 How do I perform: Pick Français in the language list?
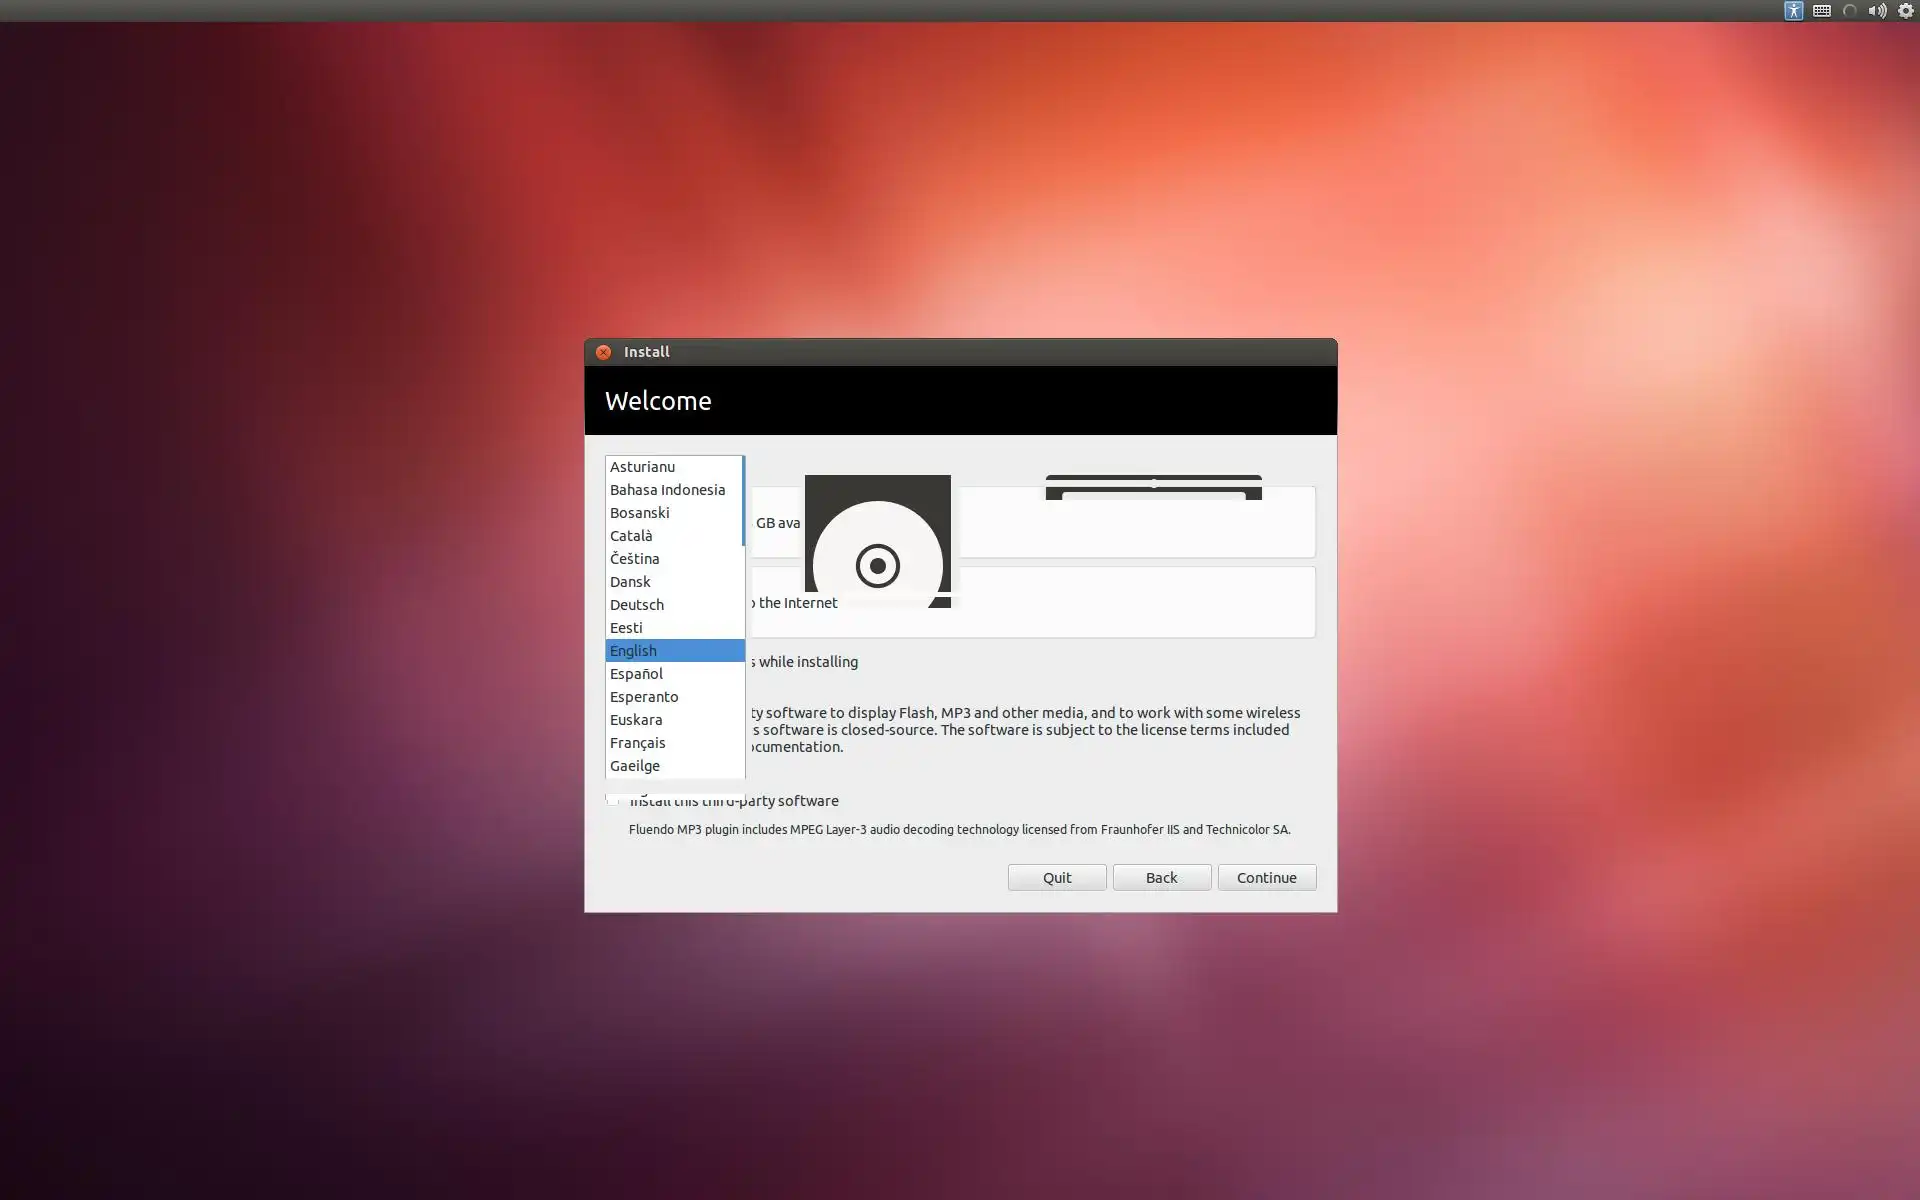pos(637,743)
